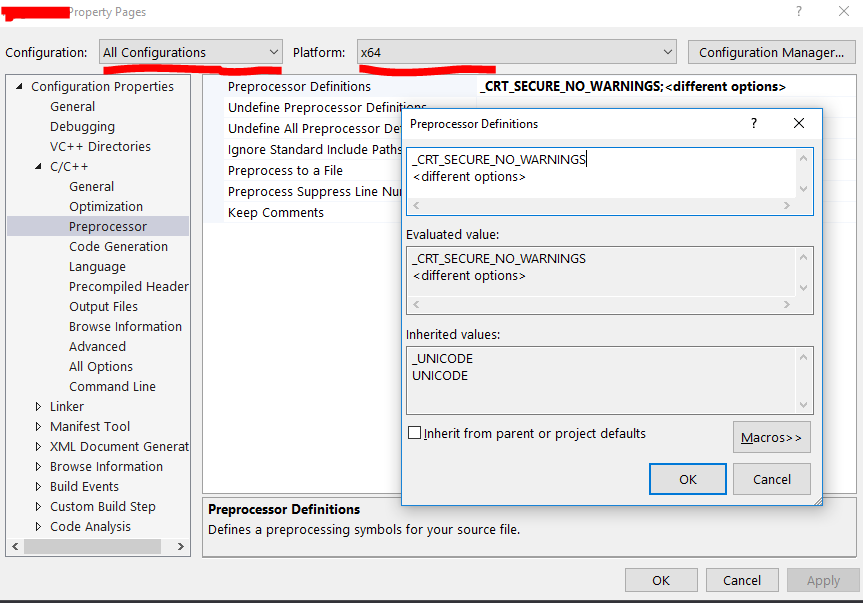
Task: Click scroll-up arrow in Inherited values box
Action: [x=803, y=358]
